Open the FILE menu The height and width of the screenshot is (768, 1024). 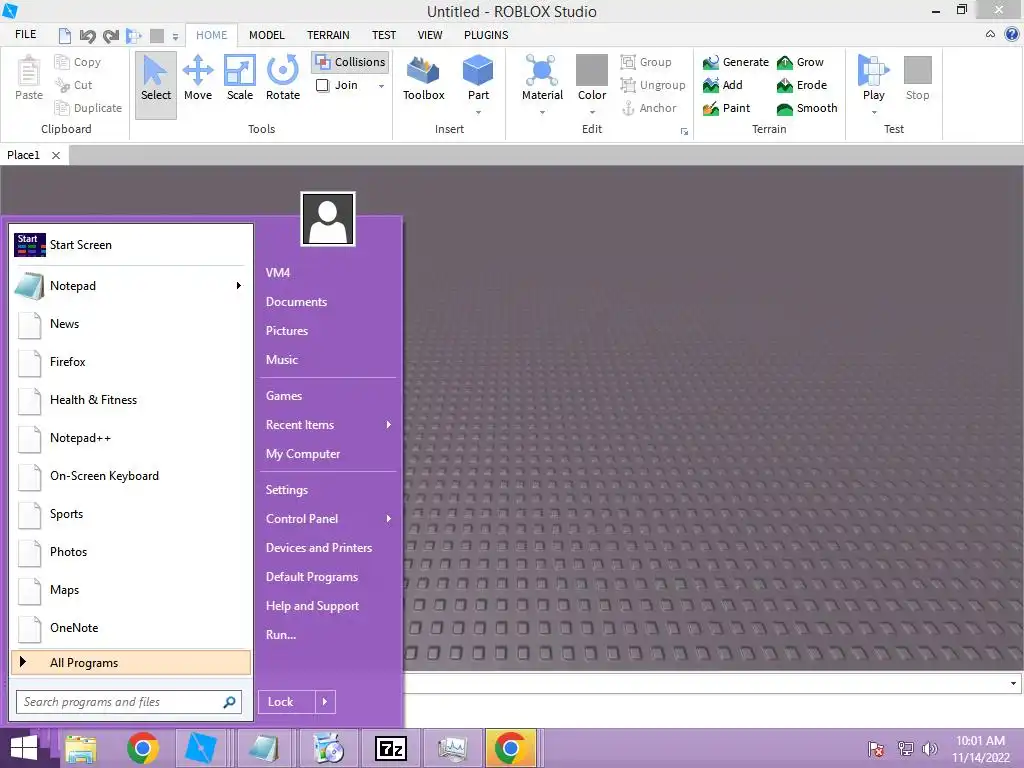tap(25, 34)
